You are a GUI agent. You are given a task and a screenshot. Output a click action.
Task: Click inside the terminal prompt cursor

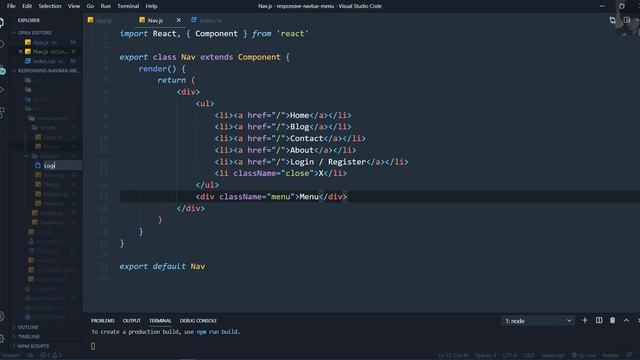click(x=93, y=346)
